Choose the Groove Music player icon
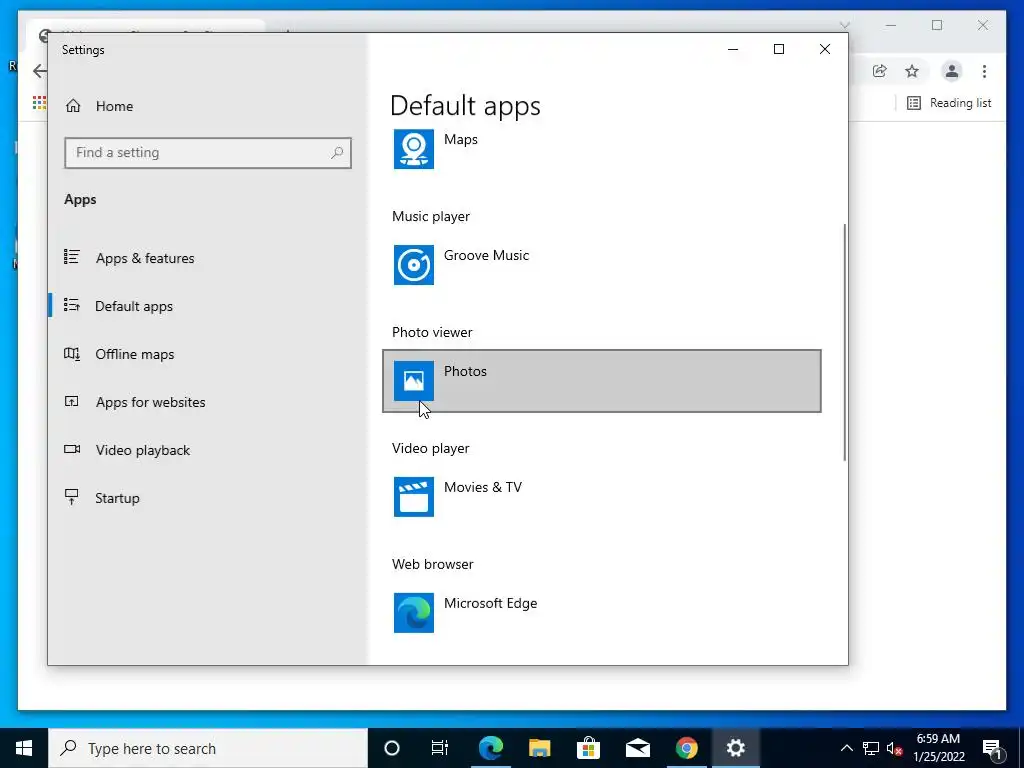 [413, 264]
